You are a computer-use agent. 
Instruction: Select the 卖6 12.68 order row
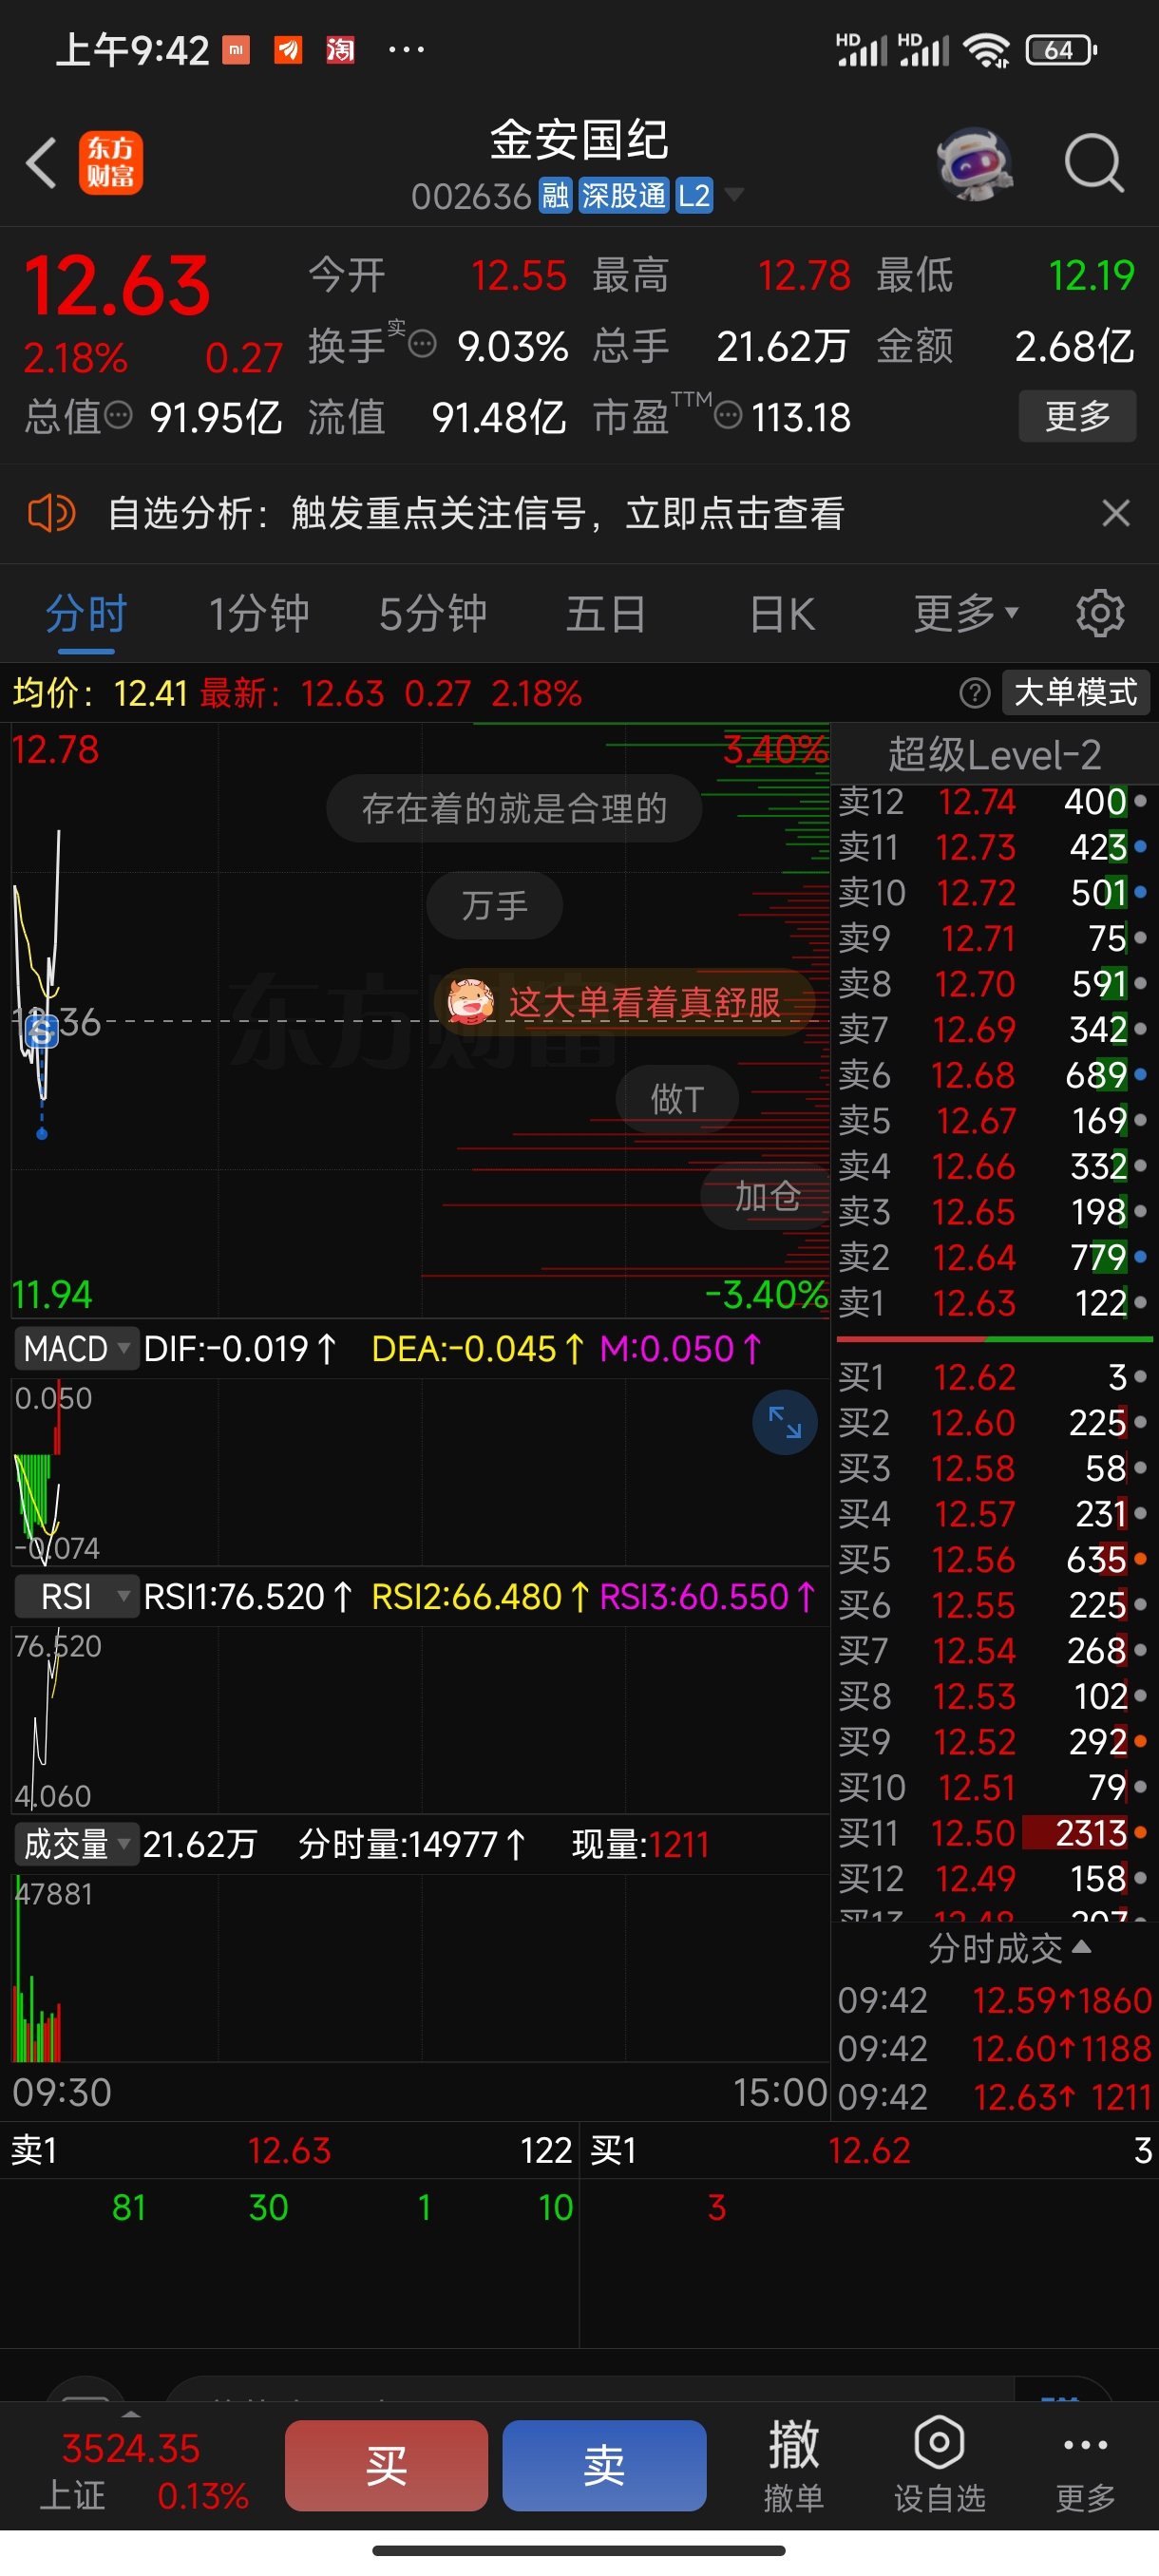(994, 1075)
